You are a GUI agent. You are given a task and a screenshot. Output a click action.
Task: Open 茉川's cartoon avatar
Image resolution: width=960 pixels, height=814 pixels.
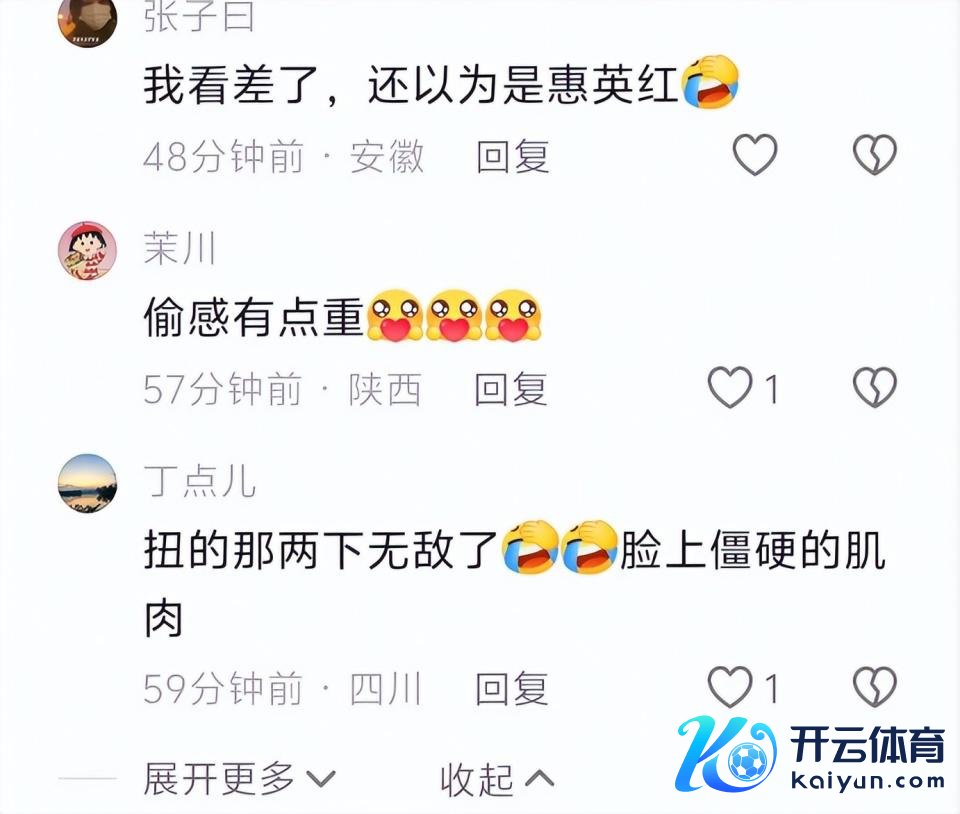pyautogui.click(x=87, y=250)
